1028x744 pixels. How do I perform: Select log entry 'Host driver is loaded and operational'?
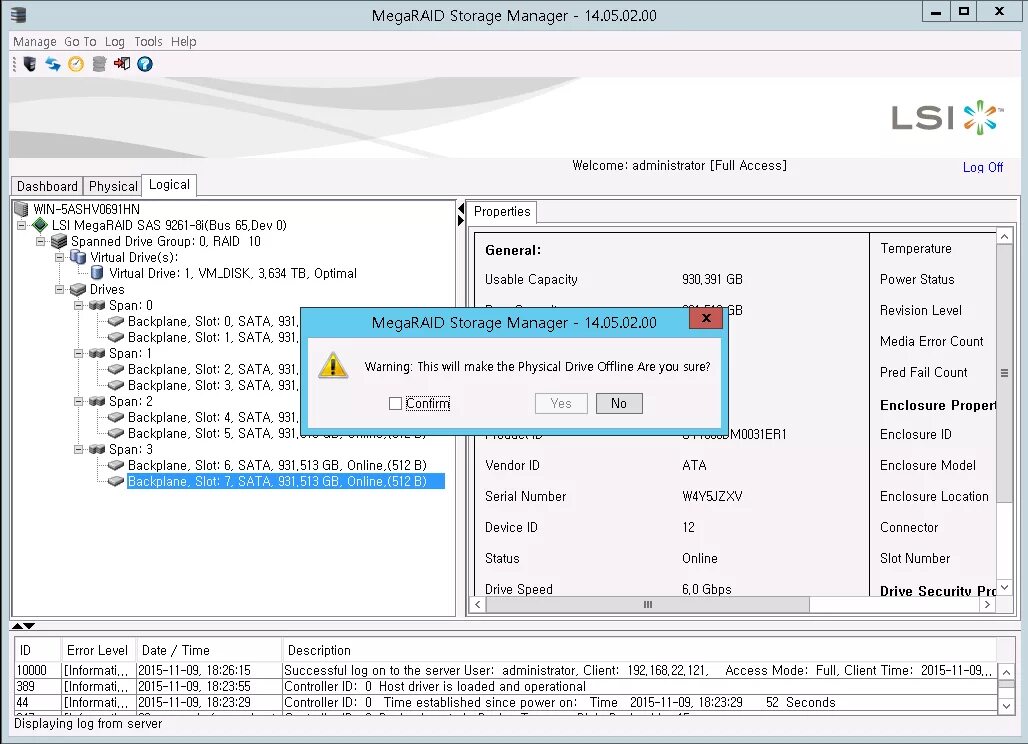click(505, 686)
